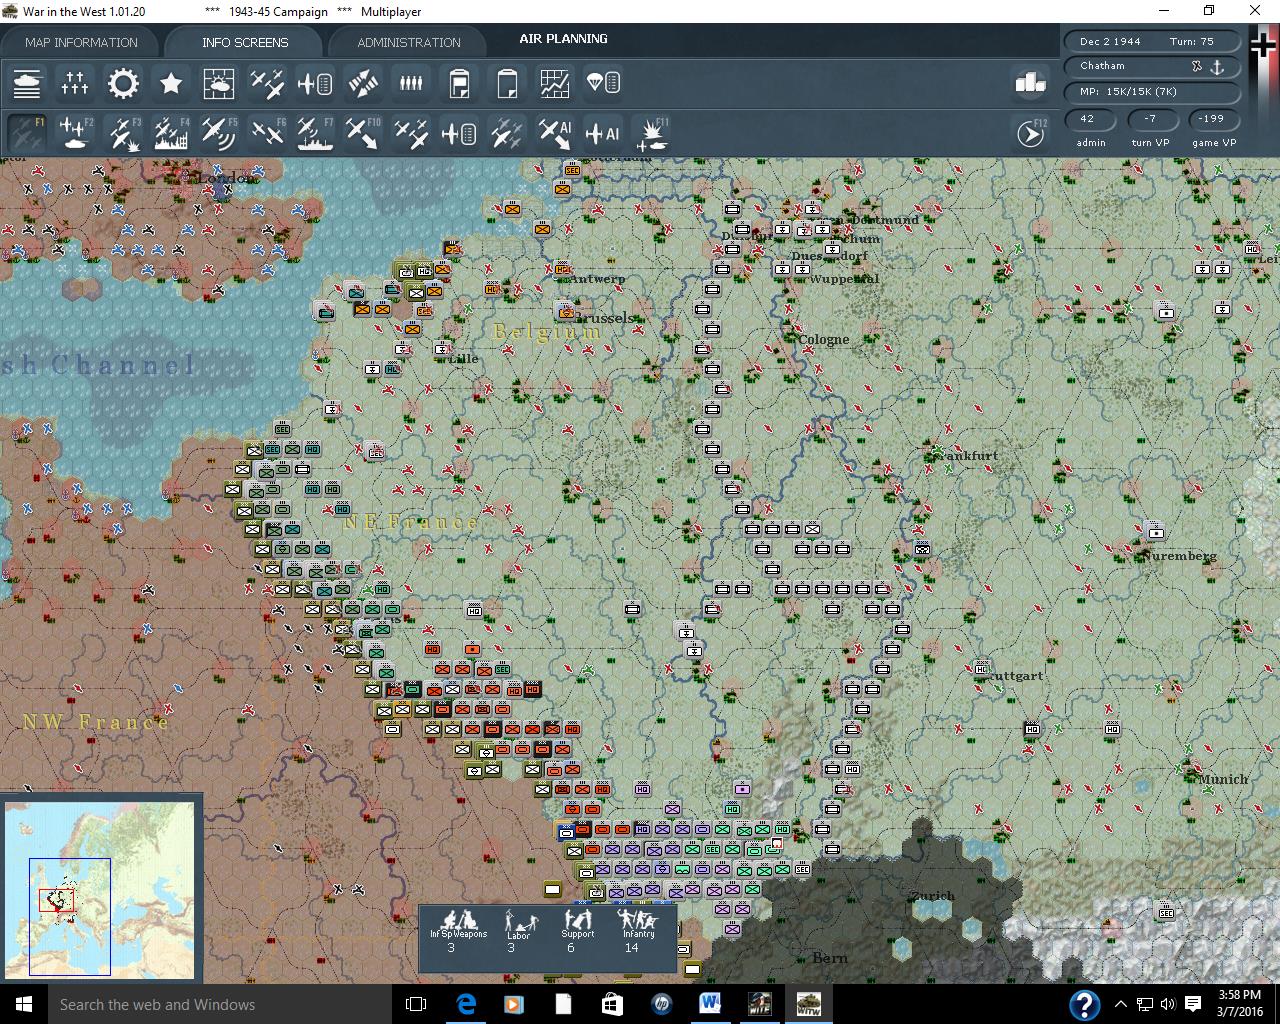Open the four-soldiers manpower icon
Viewport: 1280px width, 1024px height.
click(411, 83)
